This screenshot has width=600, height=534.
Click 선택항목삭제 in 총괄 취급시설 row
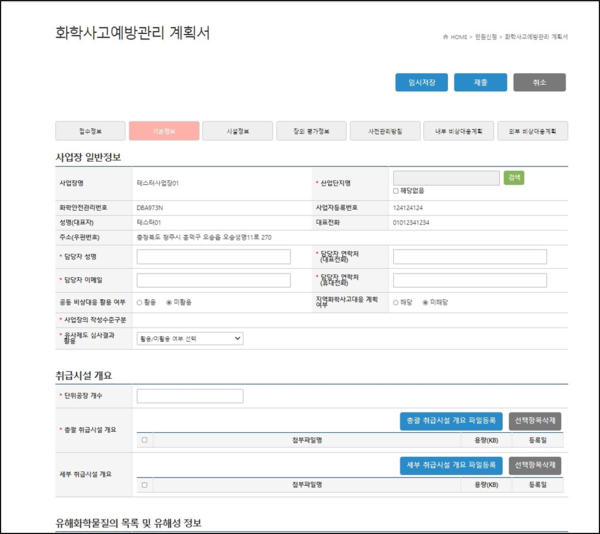535,421
